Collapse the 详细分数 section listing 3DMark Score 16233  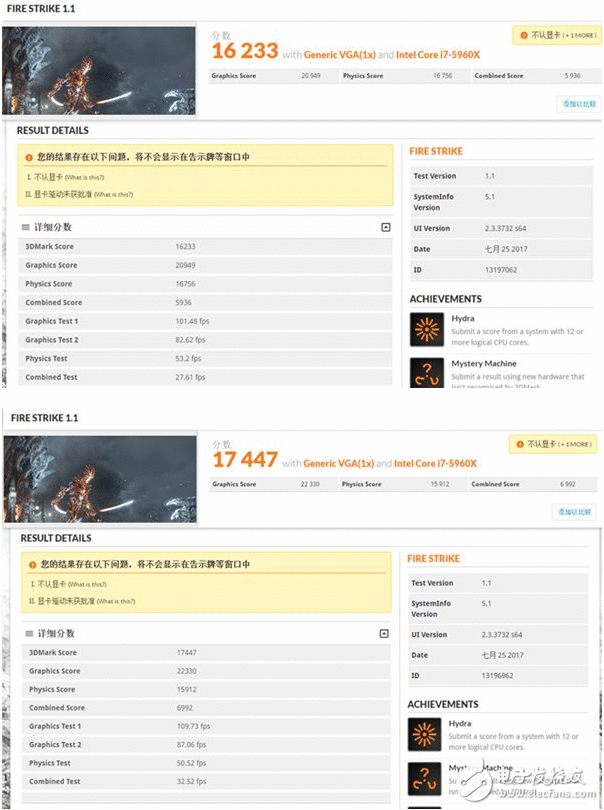(x=385, y=227)
